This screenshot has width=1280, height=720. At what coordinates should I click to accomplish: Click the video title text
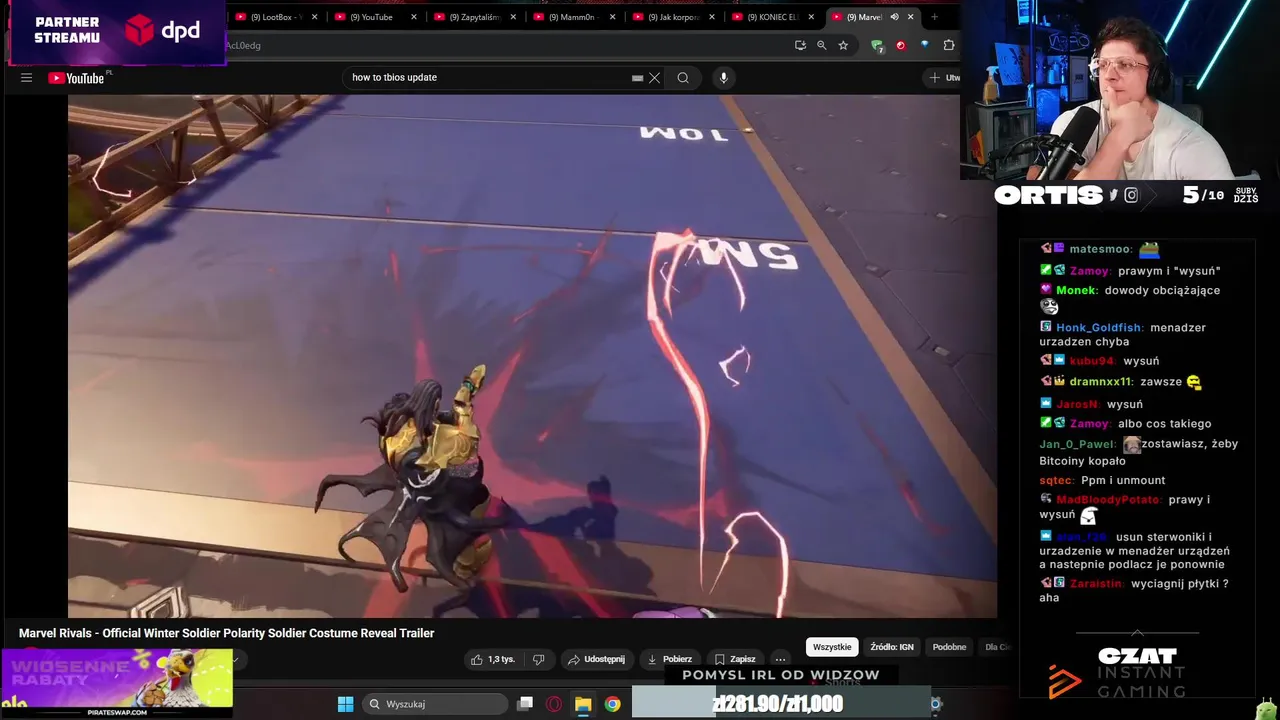(x=227, y=633)
